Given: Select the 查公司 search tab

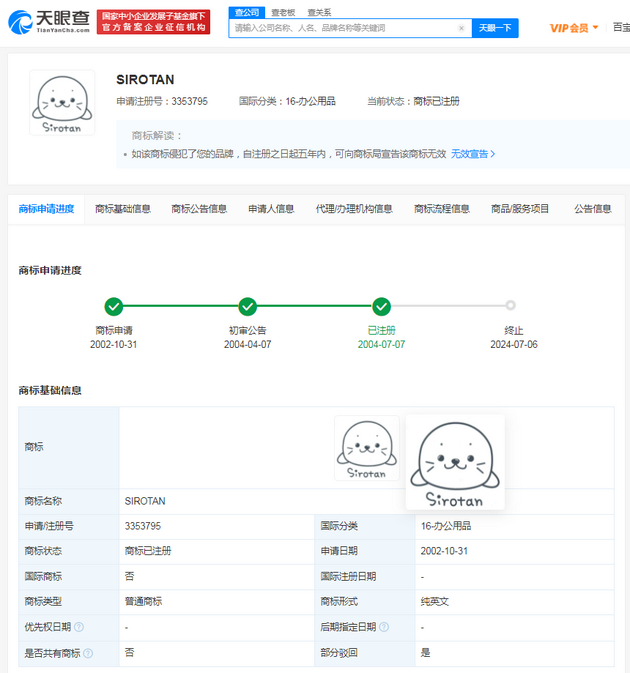Looking at the screenshot, I should pos(245,12).
